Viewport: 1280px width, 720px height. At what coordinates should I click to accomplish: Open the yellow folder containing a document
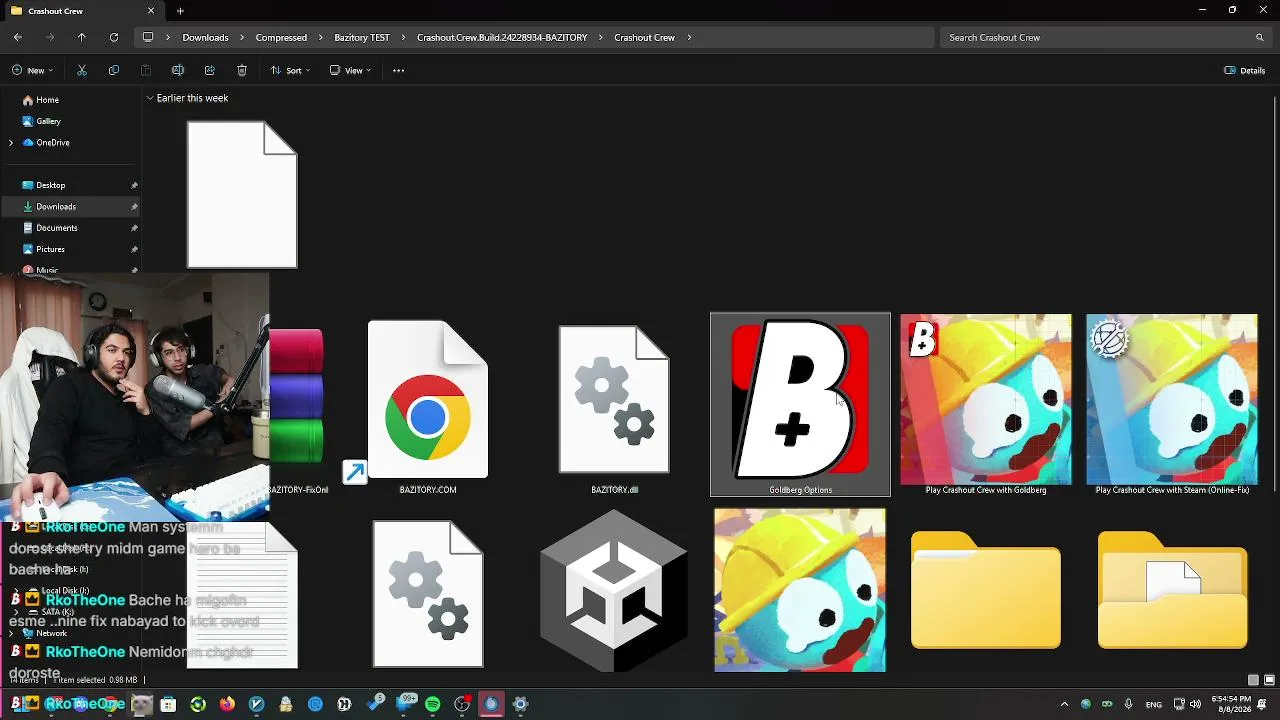tap(1172, 590)
